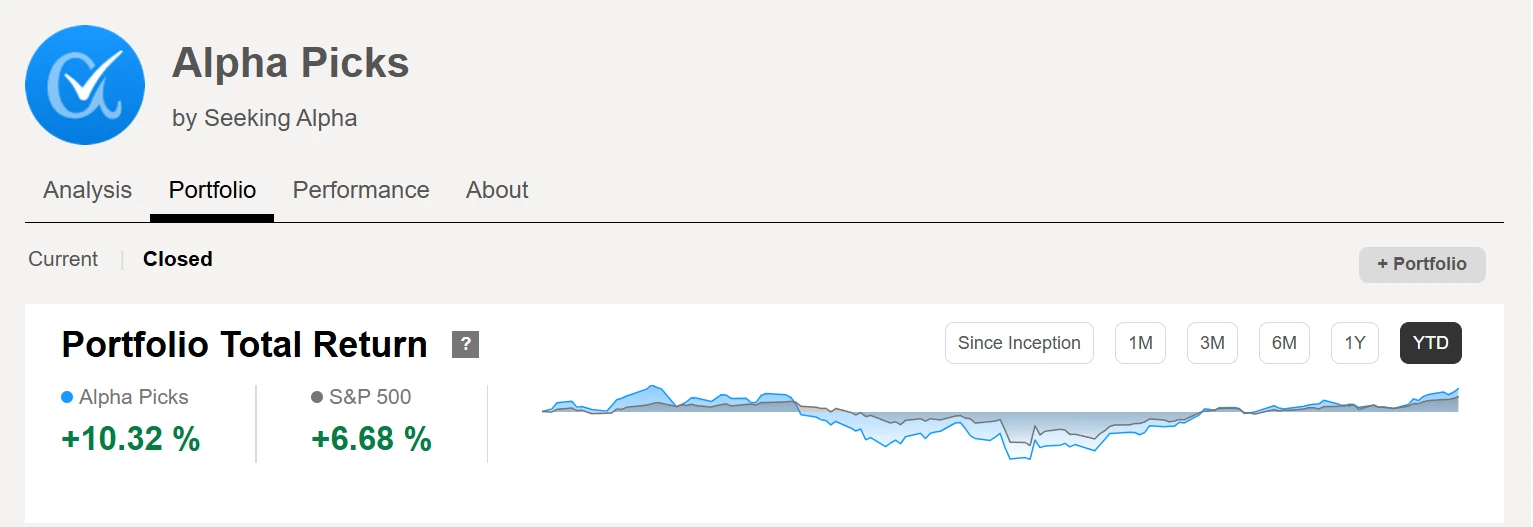Click the gray S&P 500 legend dot
Viewport: 1533px width, 527px height.
(317, 397)
